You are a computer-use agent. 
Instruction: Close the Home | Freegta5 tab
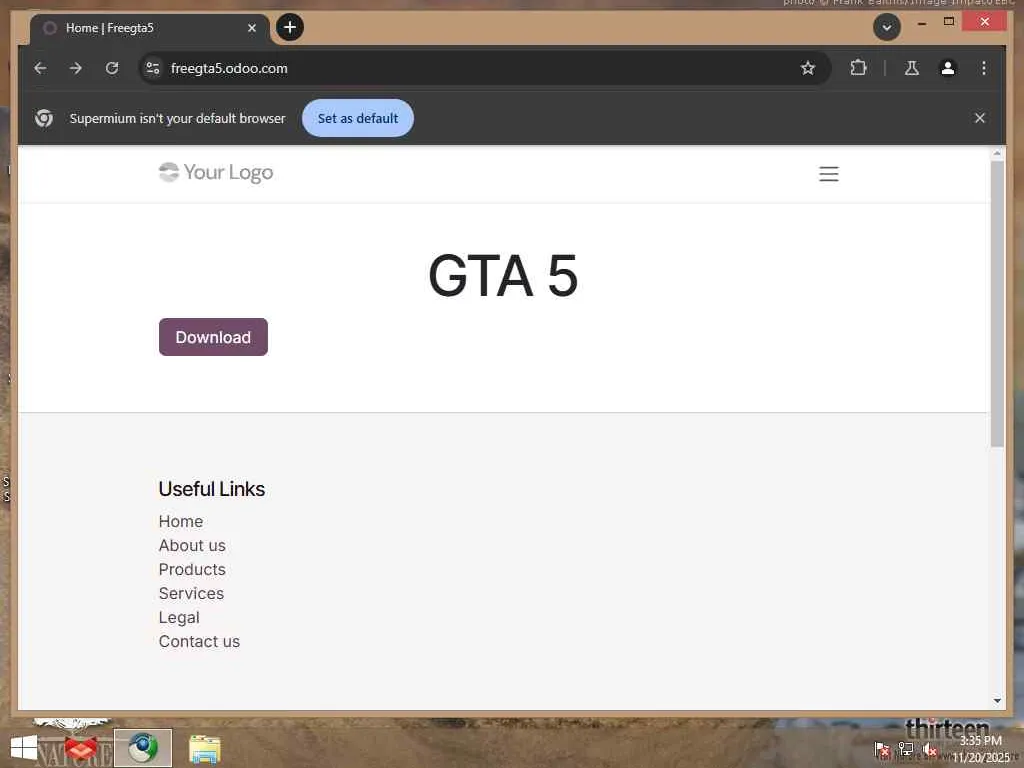point(252,28)
